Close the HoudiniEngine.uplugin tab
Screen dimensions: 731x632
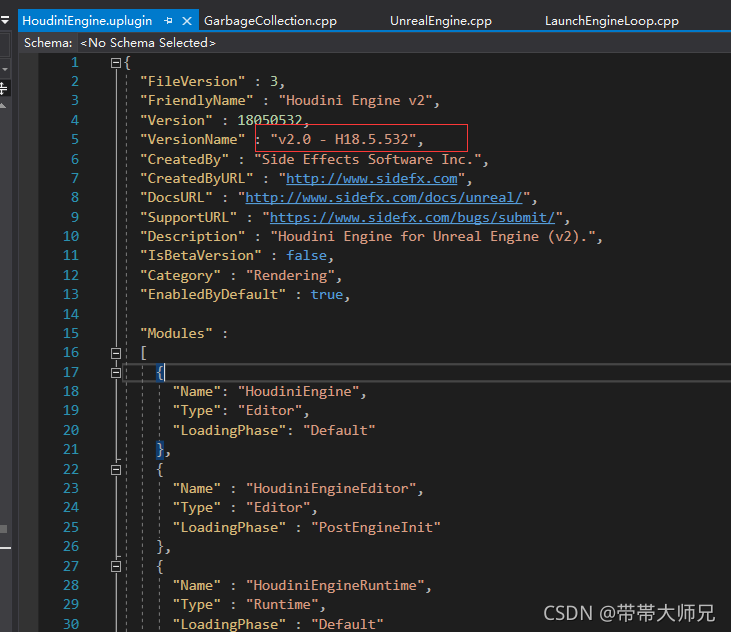(x=186, y=21)
